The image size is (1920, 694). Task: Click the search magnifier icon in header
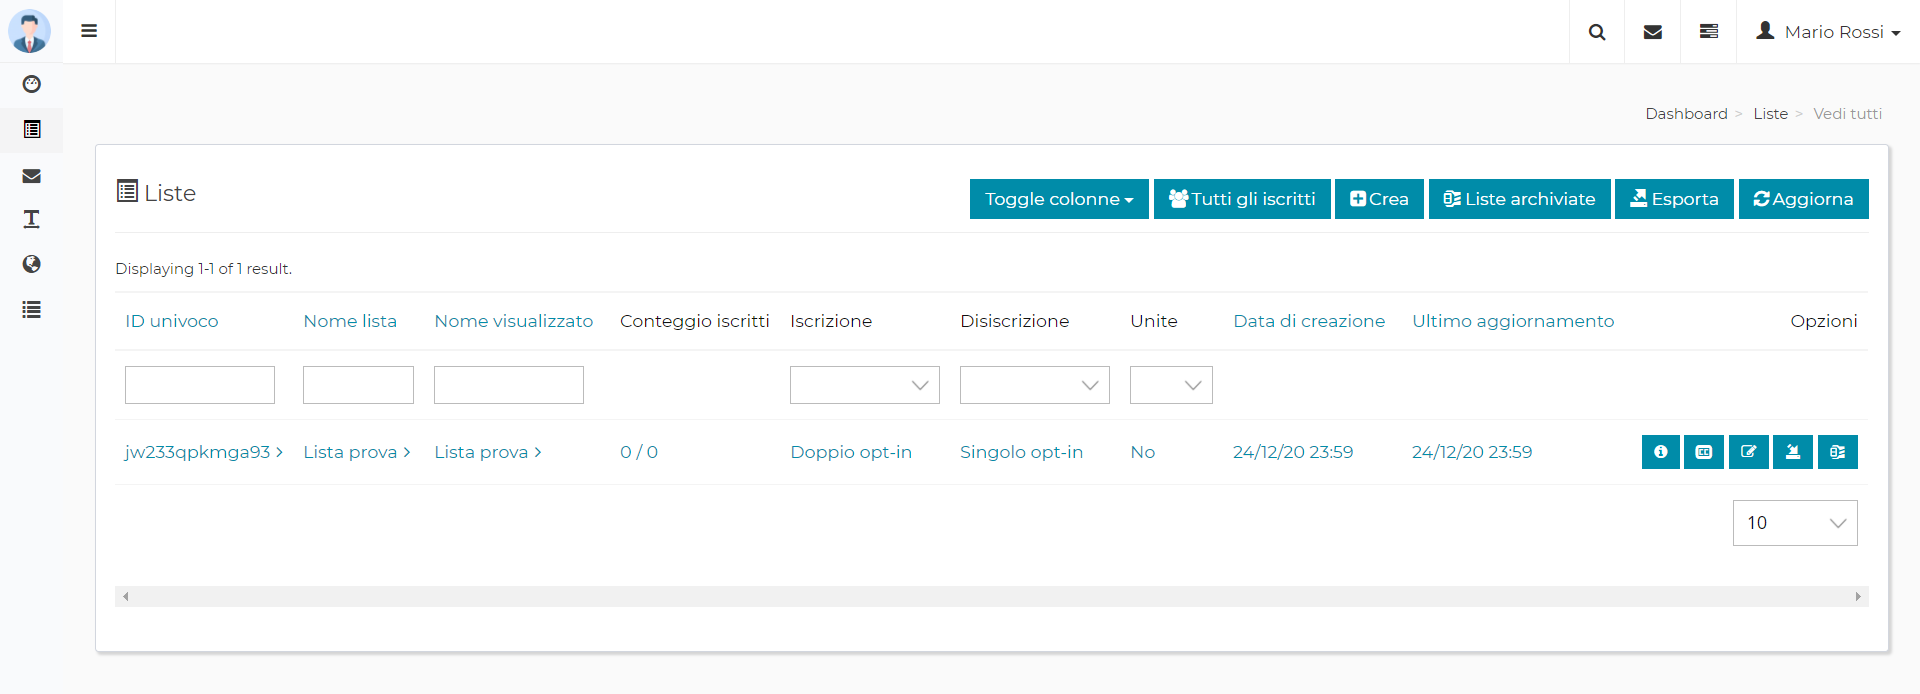pyautogui.click(x=1597, y=32)
